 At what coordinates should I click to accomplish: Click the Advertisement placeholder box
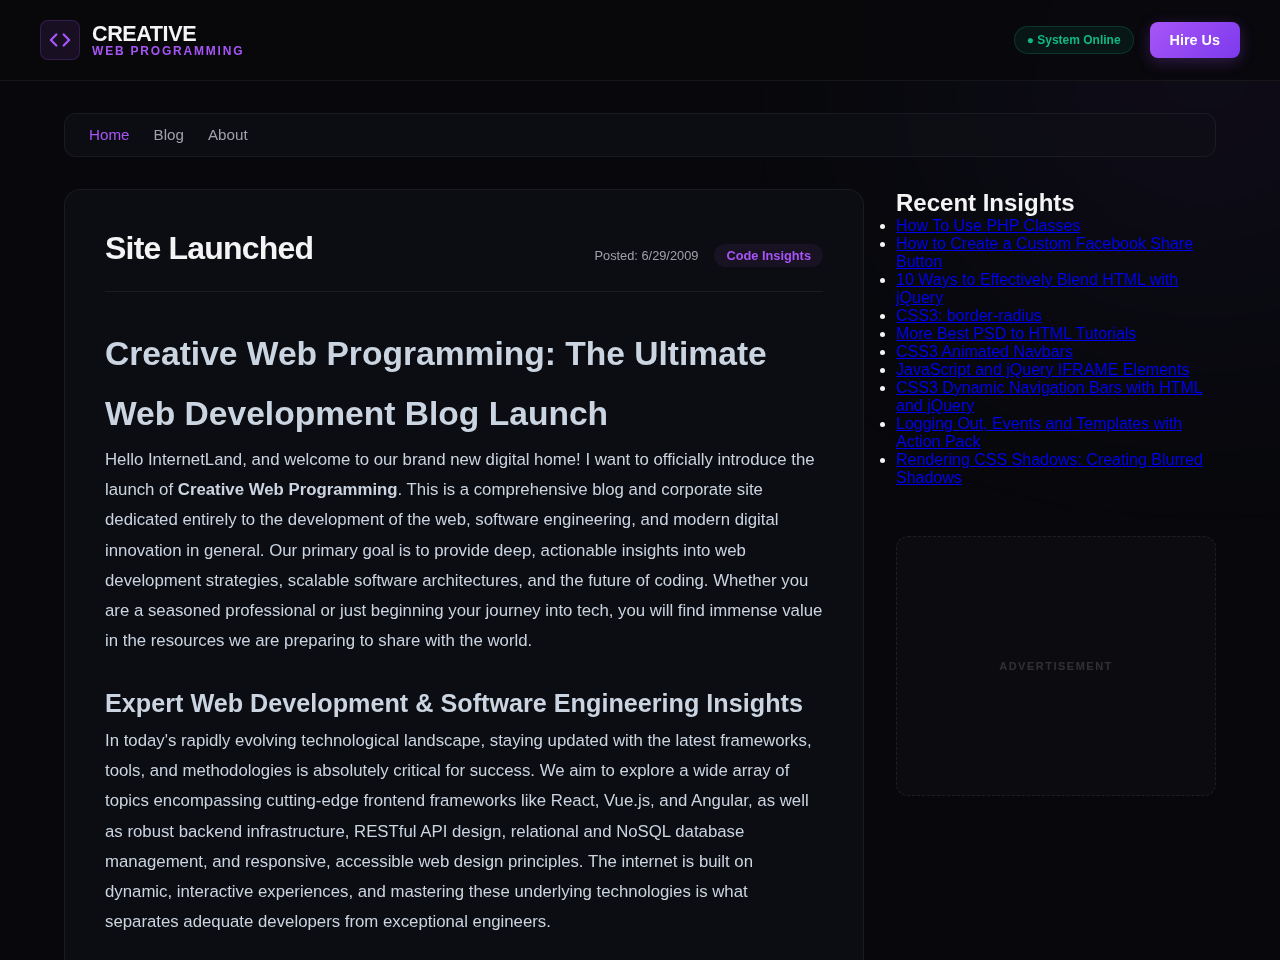click(1056, 666)
